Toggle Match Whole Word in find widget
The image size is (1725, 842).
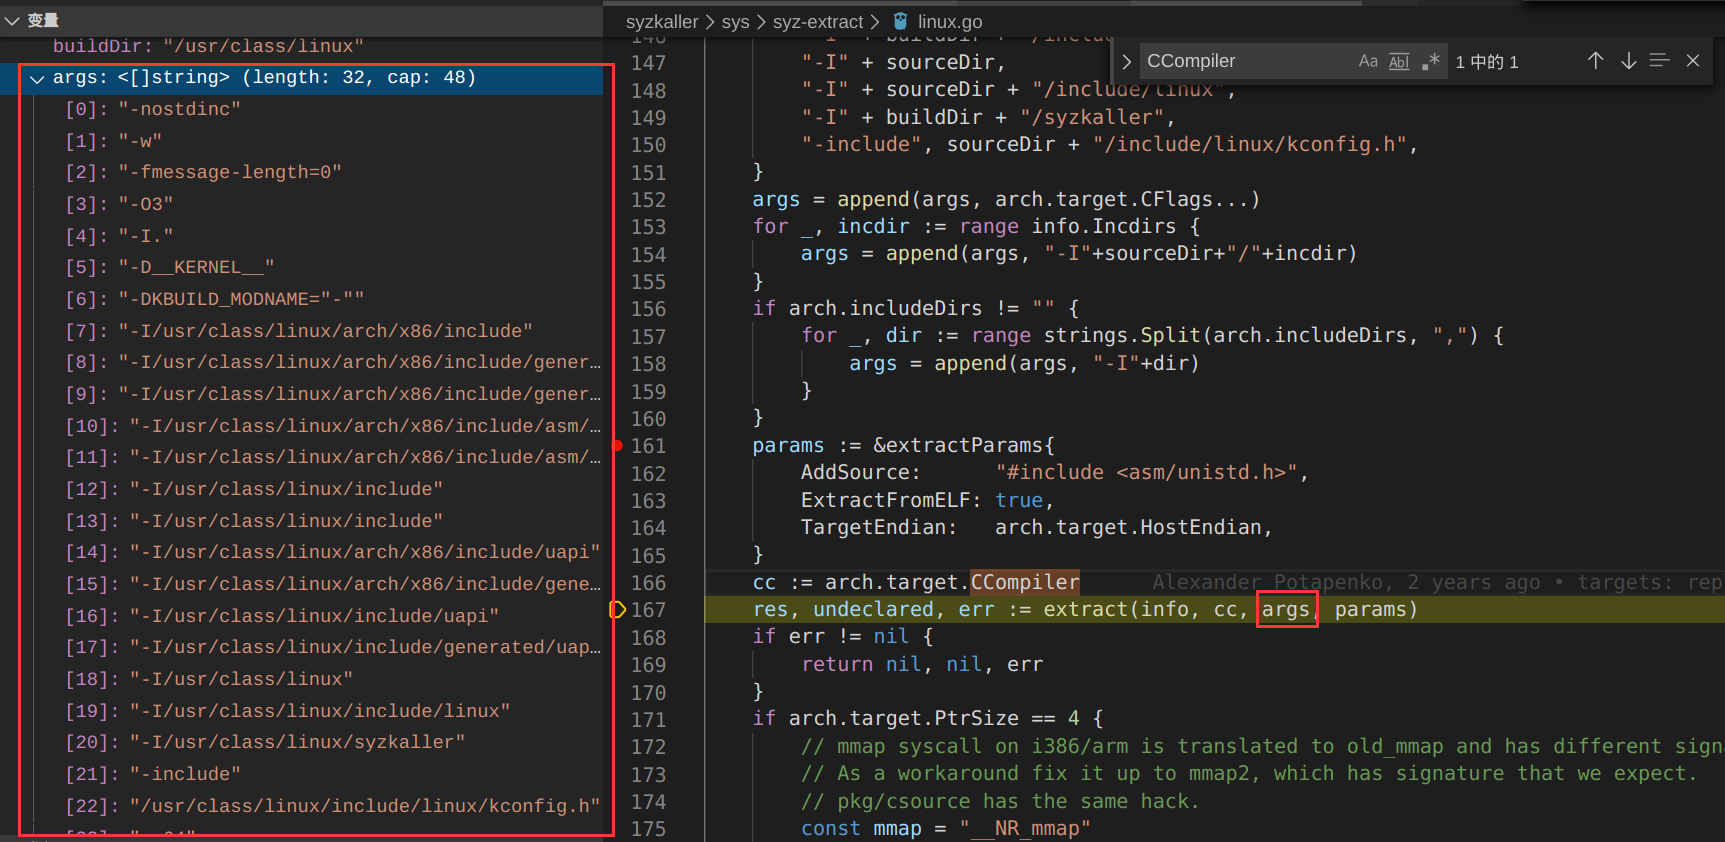point(1399,62)
